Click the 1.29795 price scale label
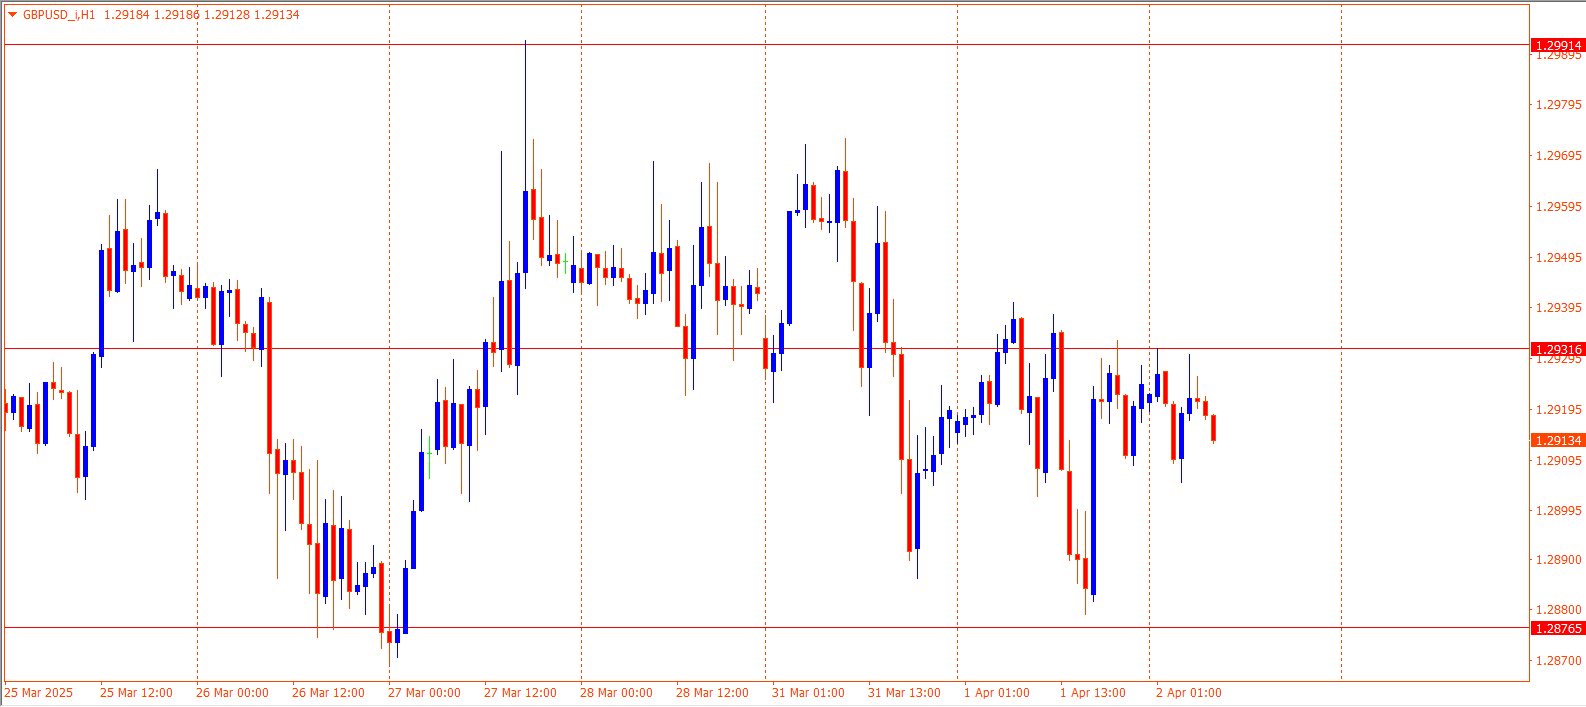 tap(1559, 105)
